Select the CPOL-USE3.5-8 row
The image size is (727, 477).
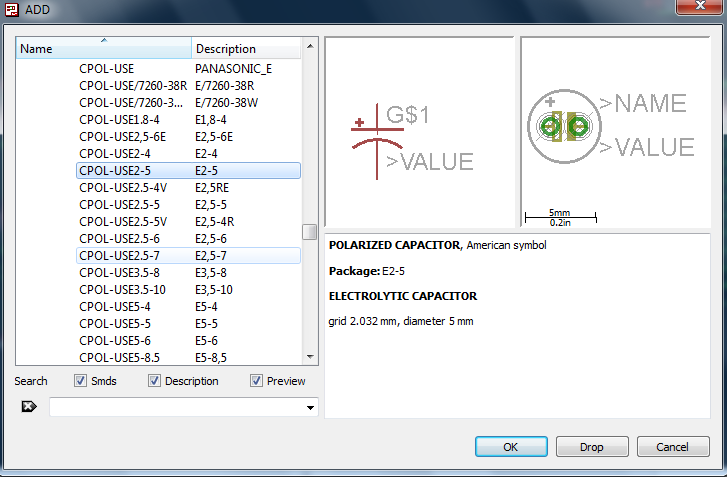coord(188,273)
